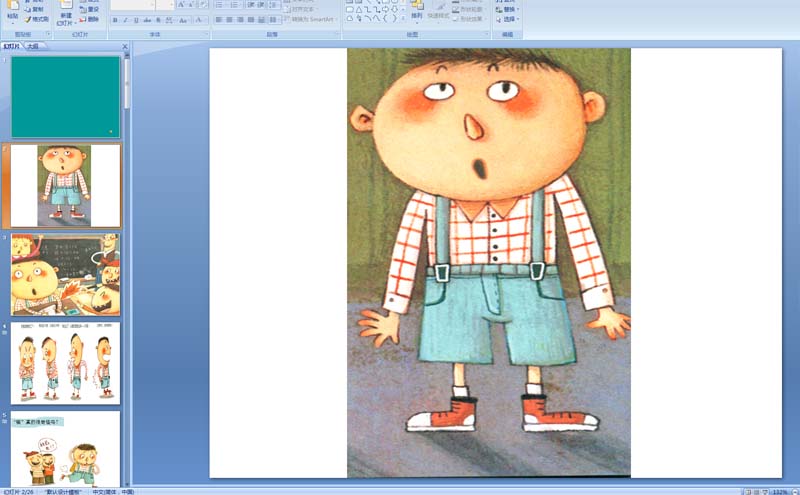Switch to the Slides (幻灯片) pane tab
The height and width of the screenshot is (495, 800).
pyautogui.click(x=11, y=46)
